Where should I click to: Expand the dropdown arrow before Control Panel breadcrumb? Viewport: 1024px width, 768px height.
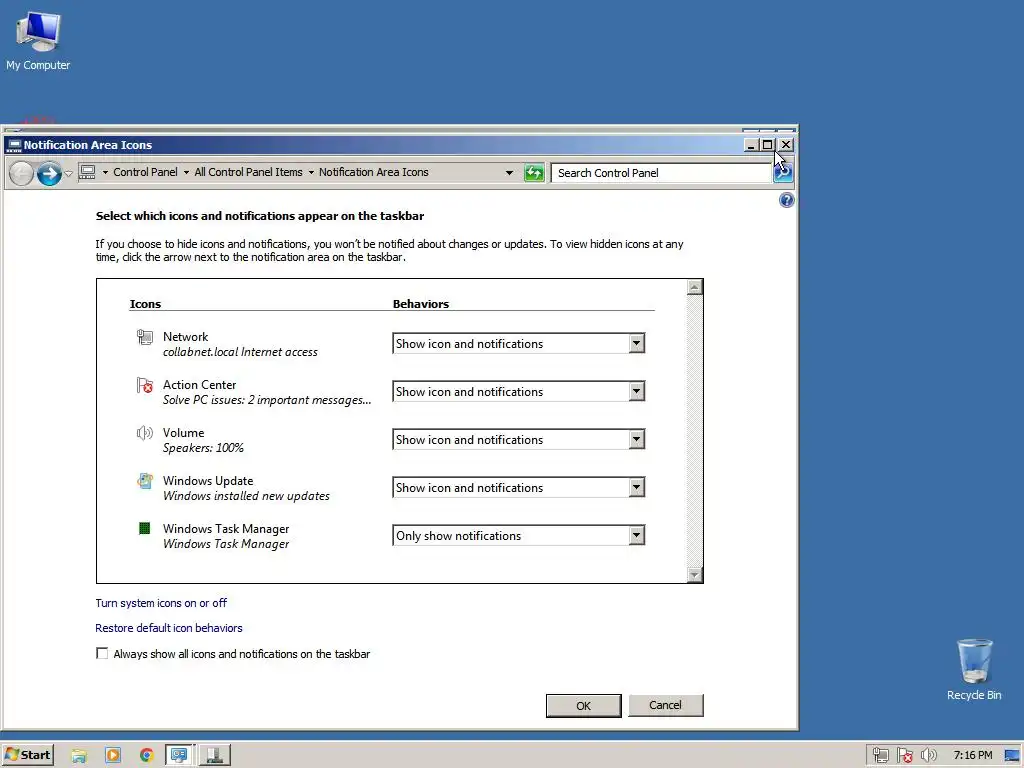click(x=105, y=172)
